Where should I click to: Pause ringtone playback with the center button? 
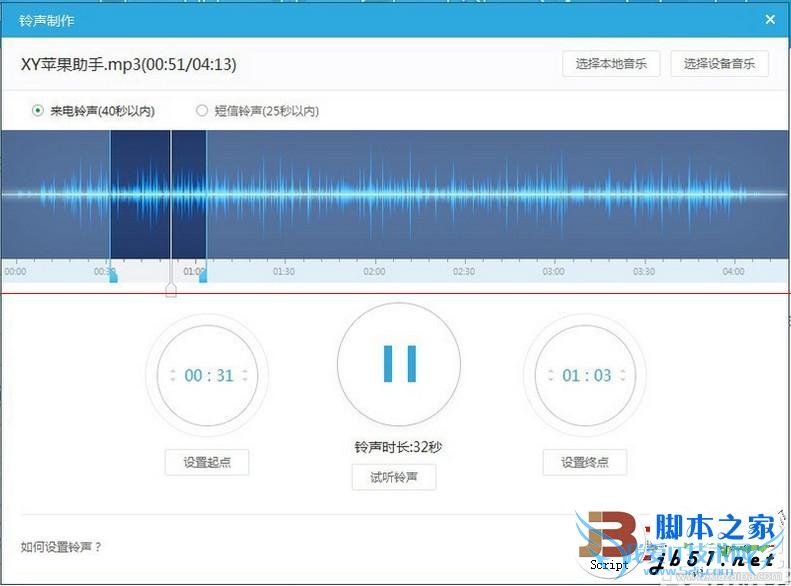pyautogui.click(x=399, y=364)
